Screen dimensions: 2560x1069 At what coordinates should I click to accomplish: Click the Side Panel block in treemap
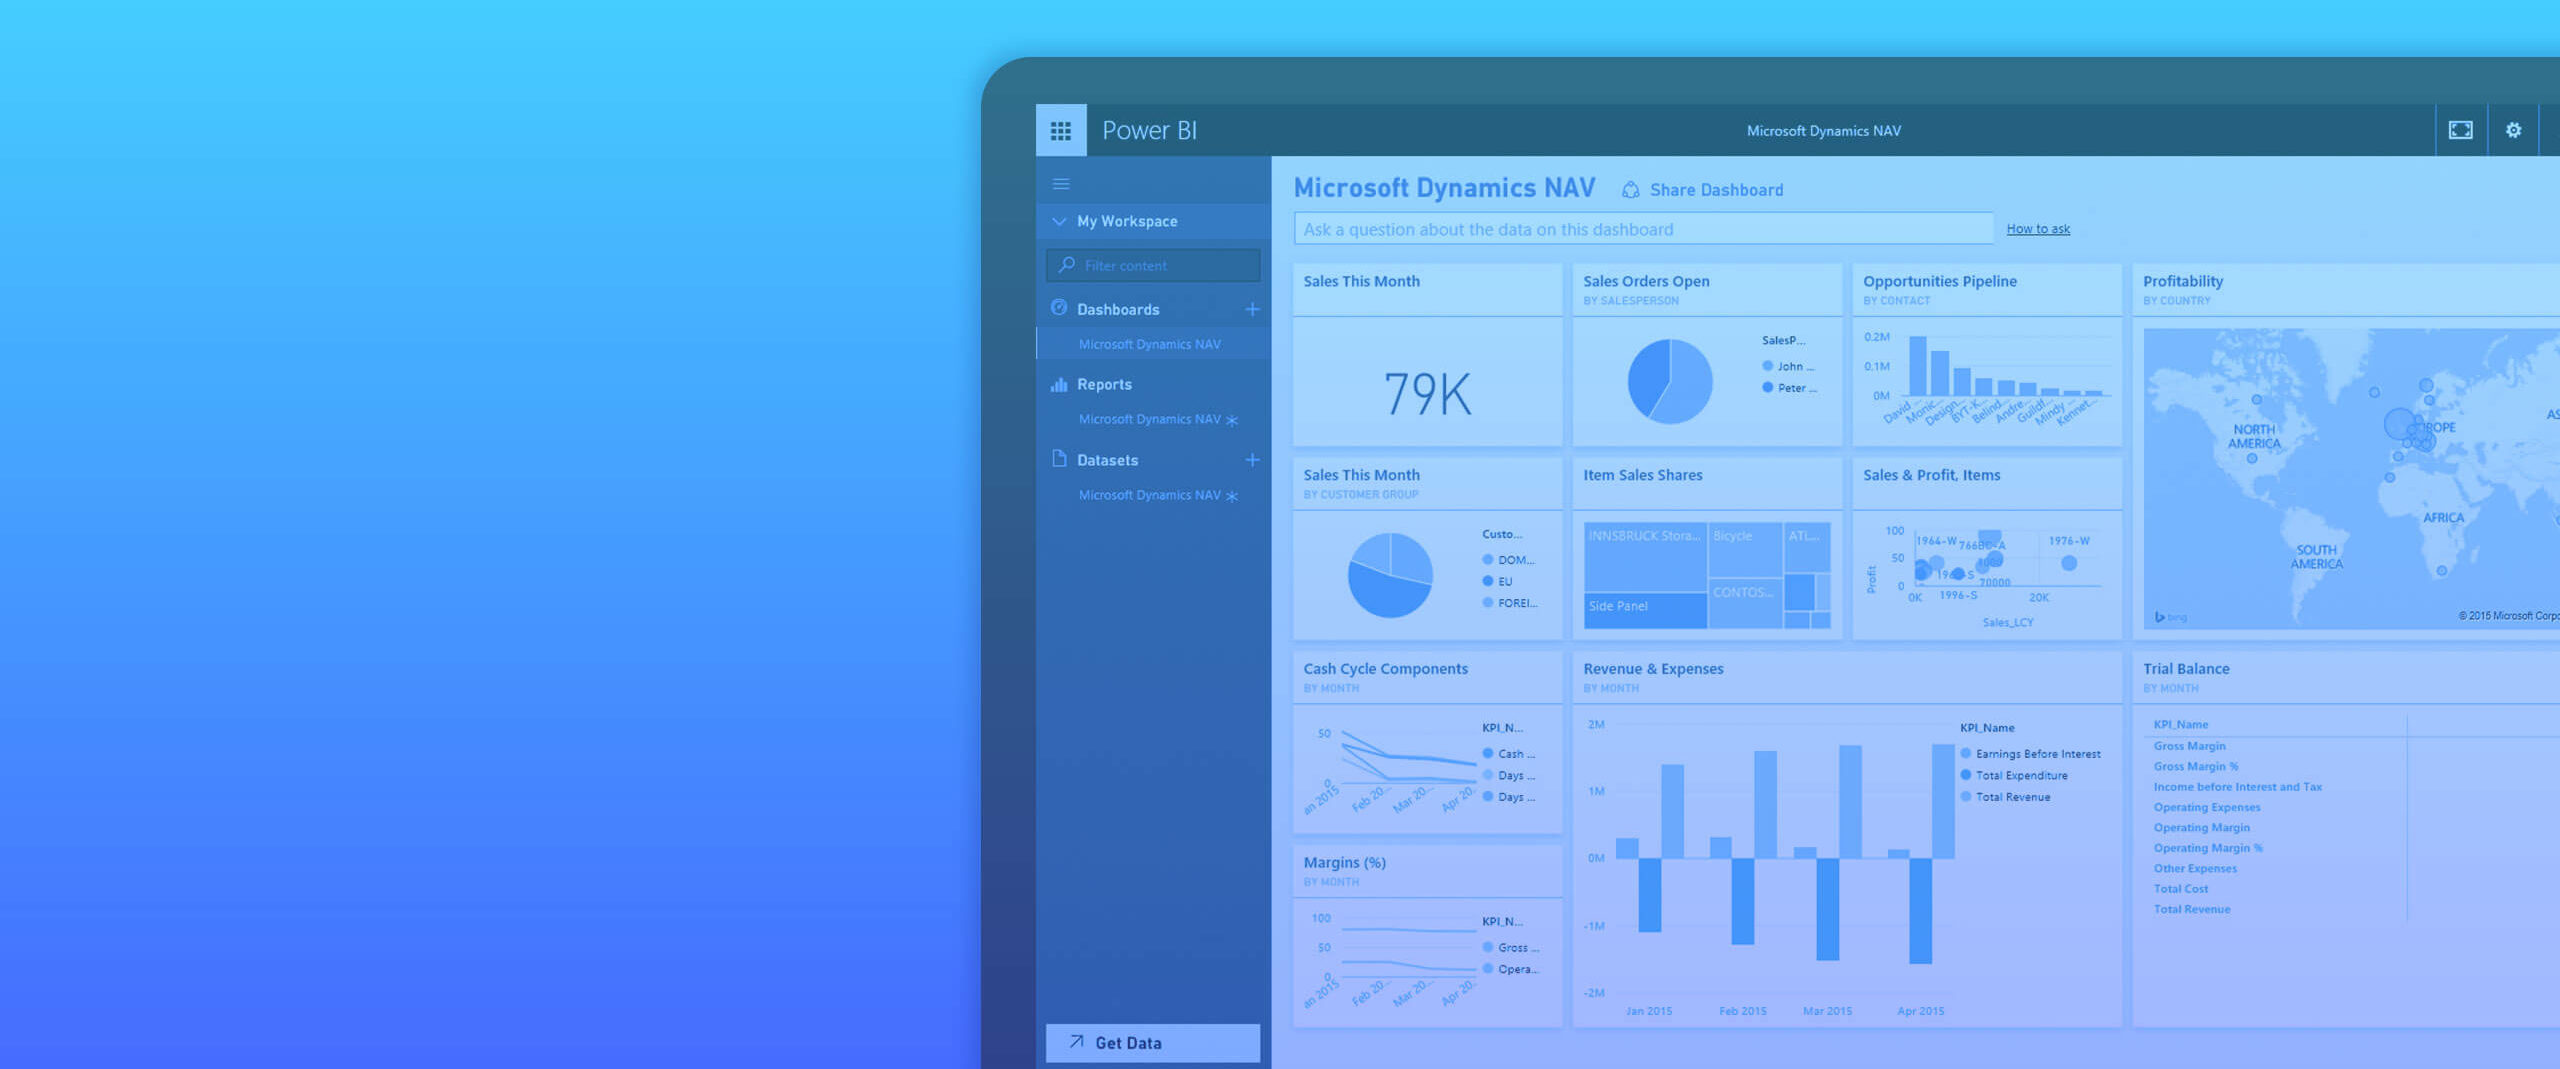[x=1645, y=610]
